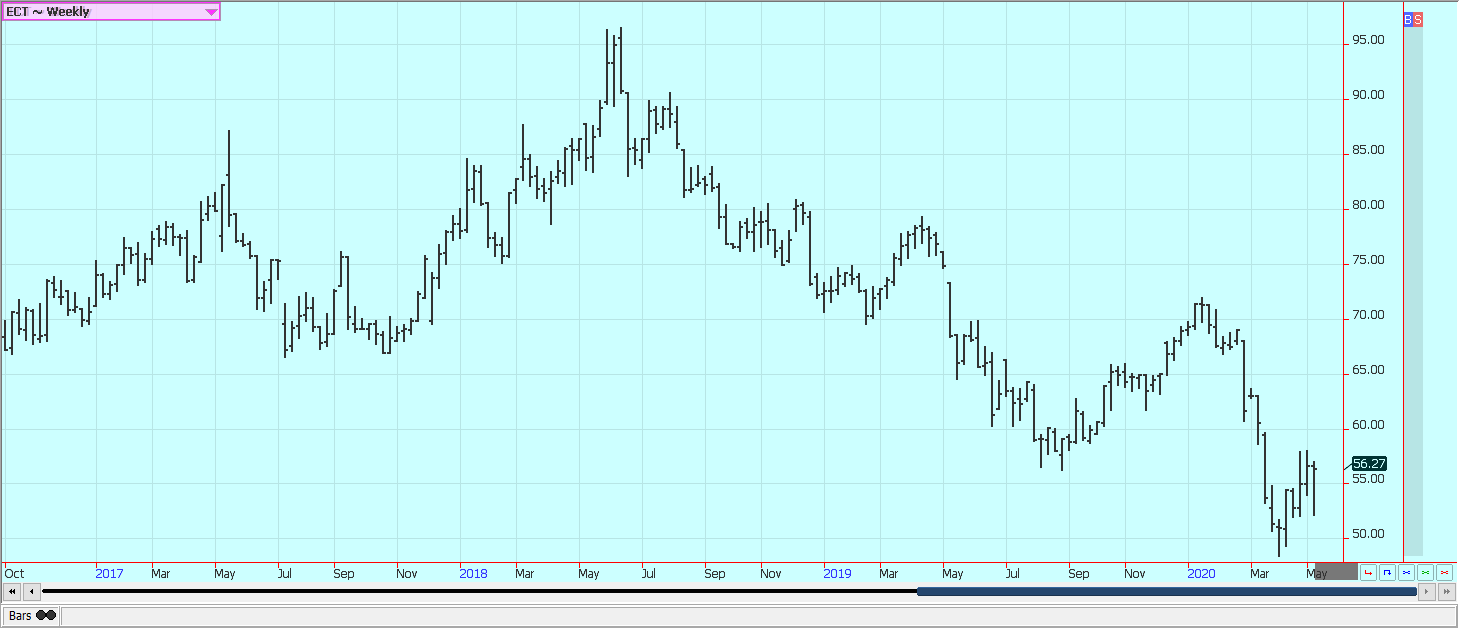
Task: Click the 50.00 price axis label
Action: [1369, 534]
